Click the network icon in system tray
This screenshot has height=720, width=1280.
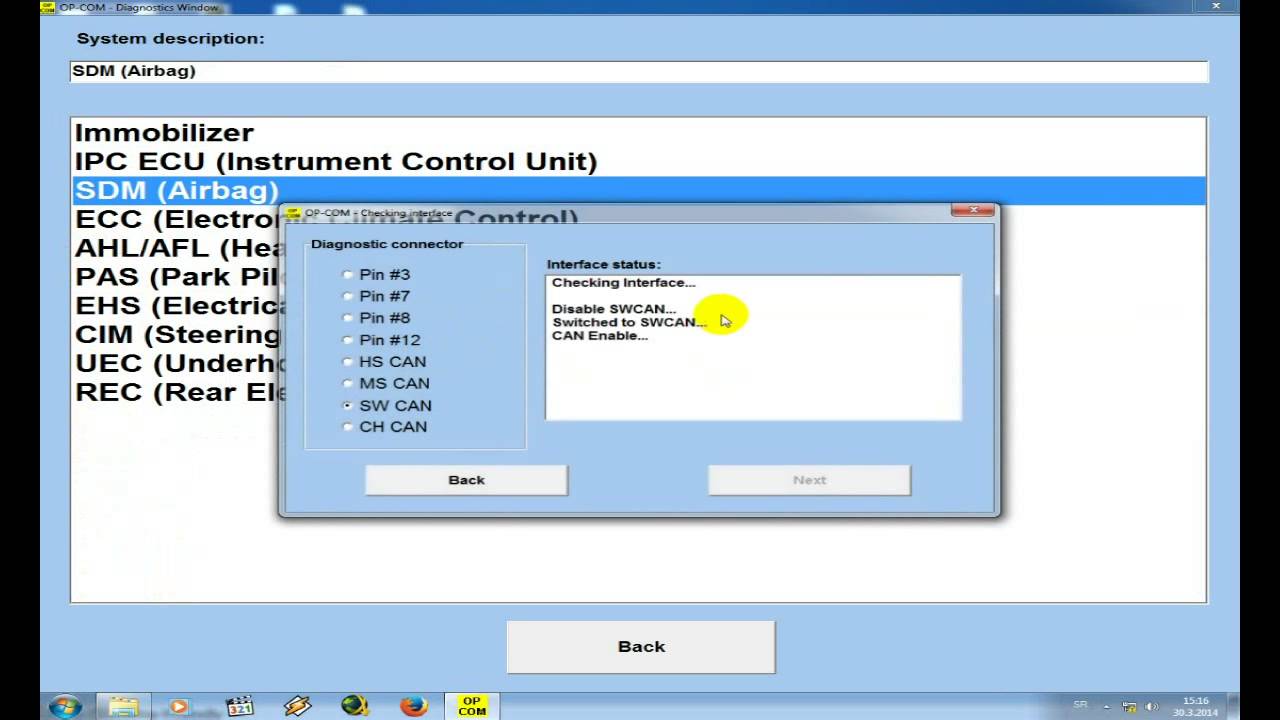[1130, 706]
